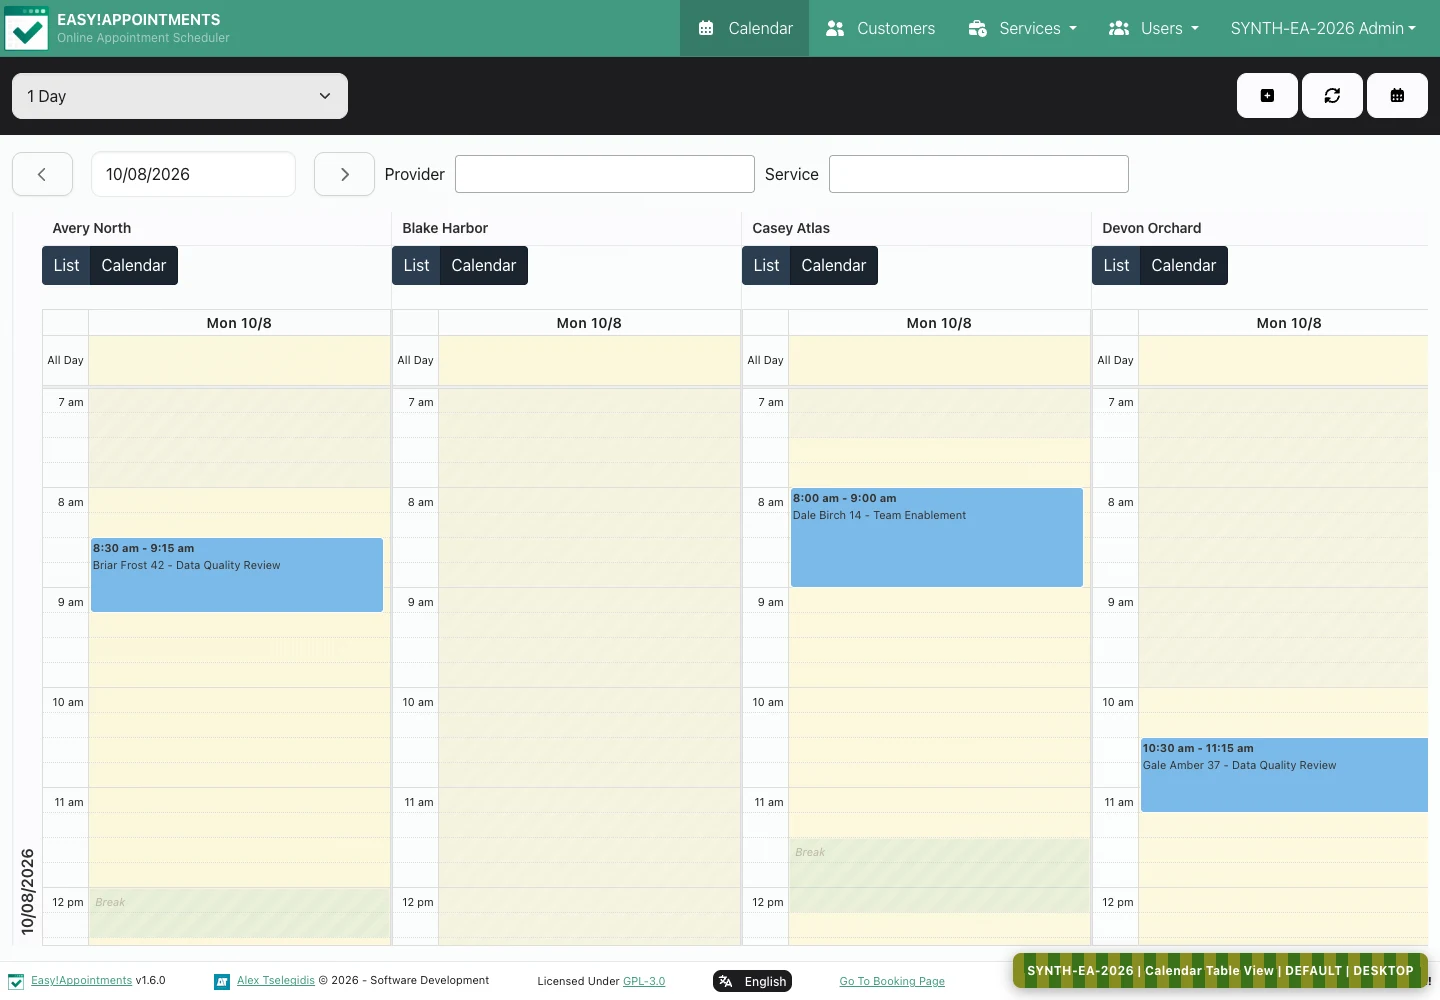Open Briar Frost 42 Data Quality Review appointment
The image size is (1440, 1000).
pos(237,575)
